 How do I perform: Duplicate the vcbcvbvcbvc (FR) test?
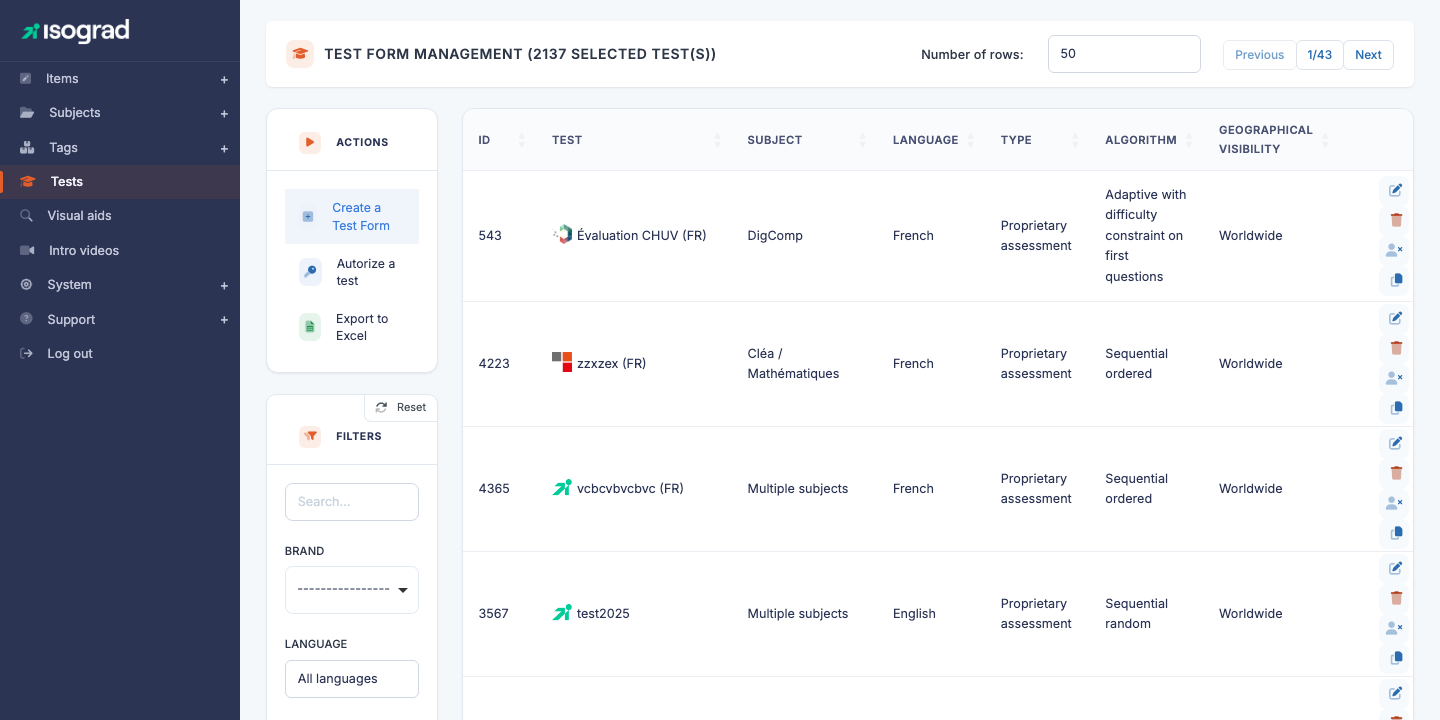pos(1396,533)
